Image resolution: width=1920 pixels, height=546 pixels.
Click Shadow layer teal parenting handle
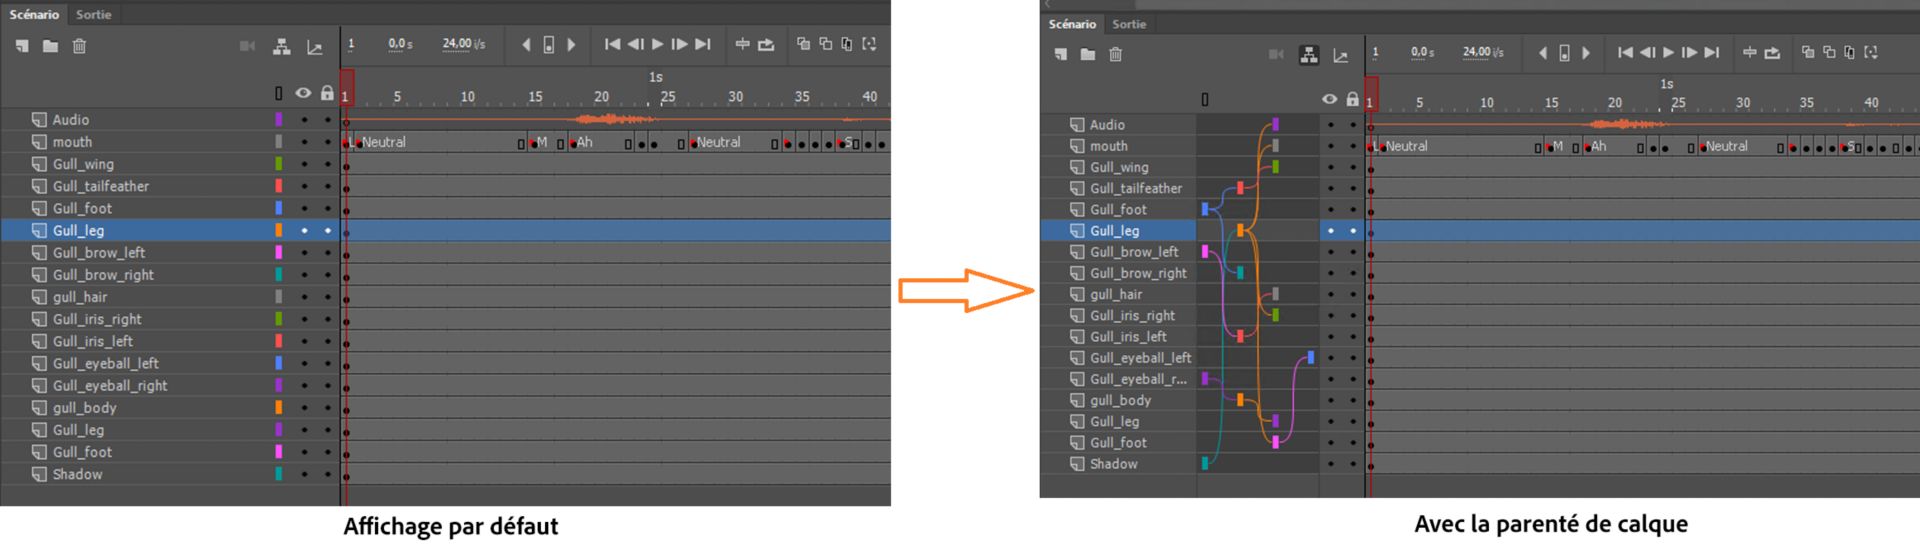[1205, 463]
